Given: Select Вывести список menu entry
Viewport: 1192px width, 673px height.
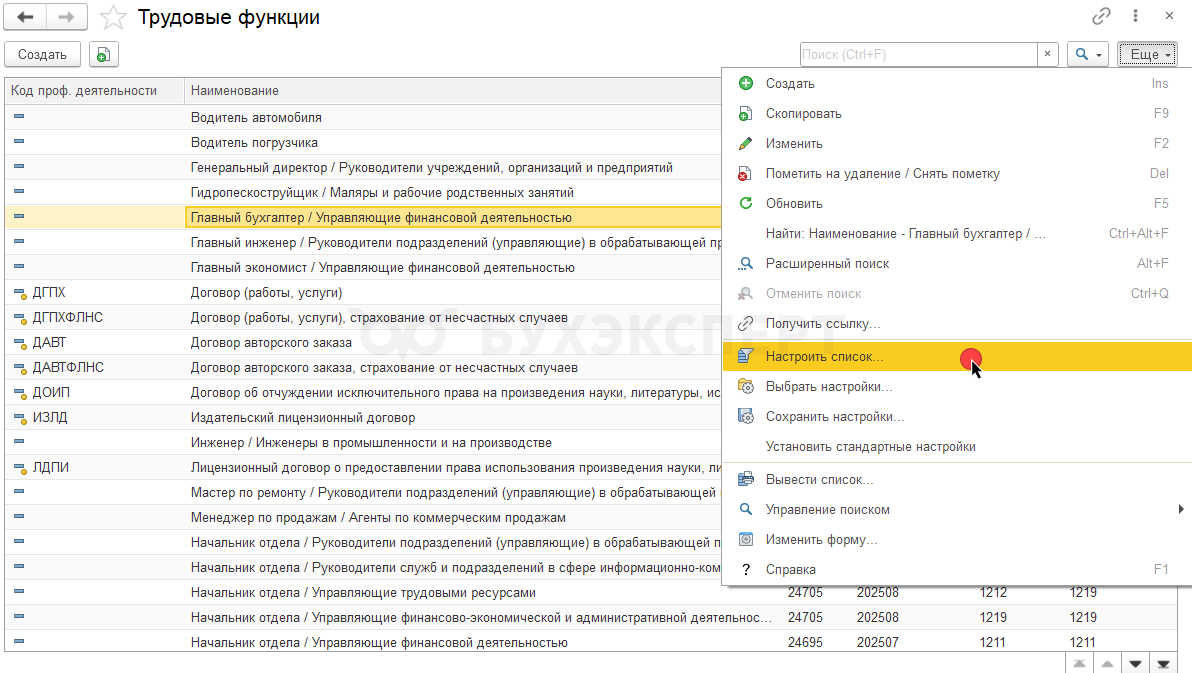Looking at the screenshot, I should (819, 479).
